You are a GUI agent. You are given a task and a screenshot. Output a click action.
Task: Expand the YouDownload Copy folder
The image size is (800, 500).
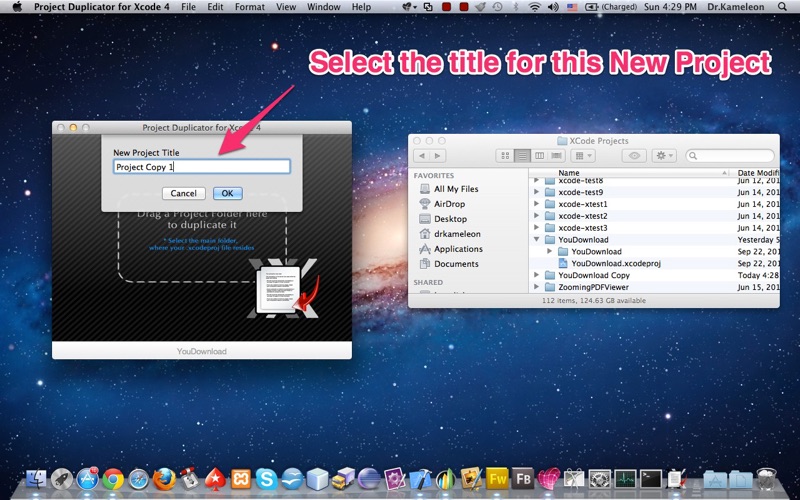(x=536, y=275)
